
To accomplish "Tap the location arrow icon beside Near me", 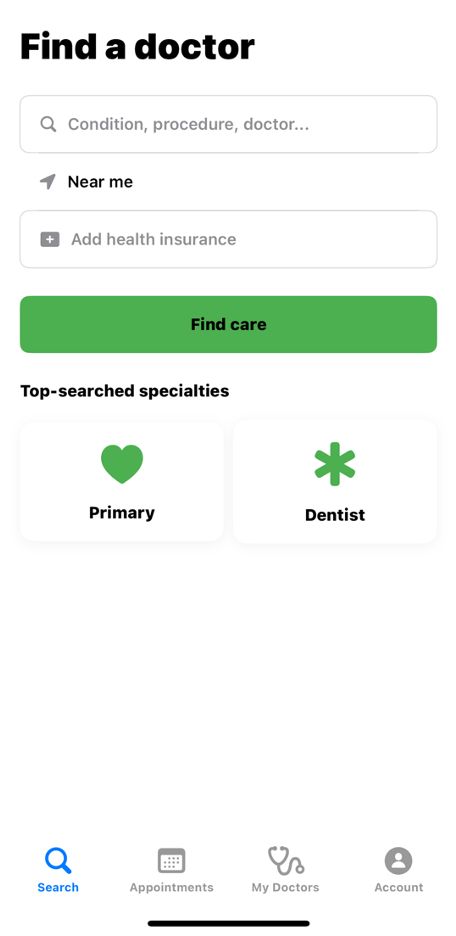I will 48,181.
